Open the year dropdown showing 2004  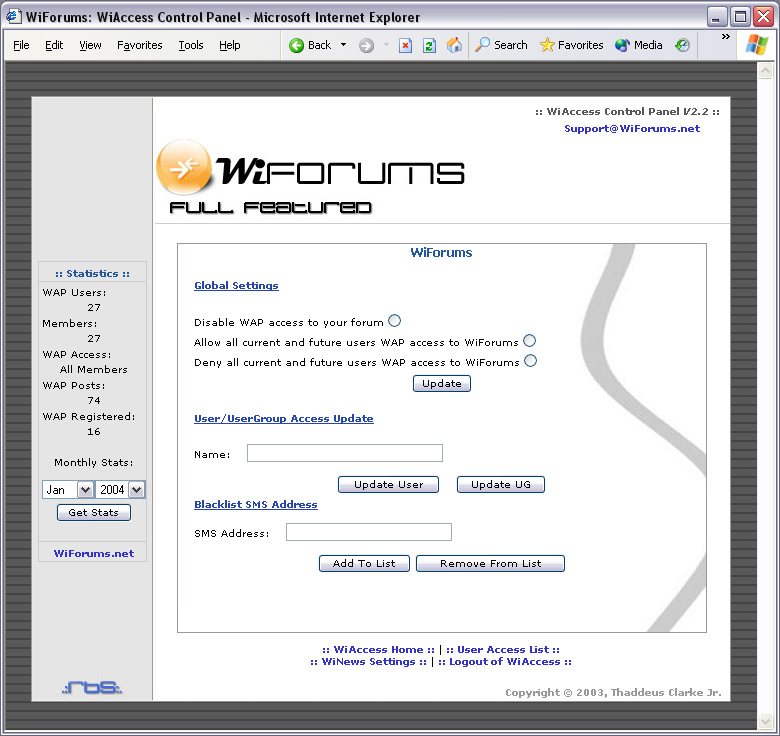[x=121, y=489]
